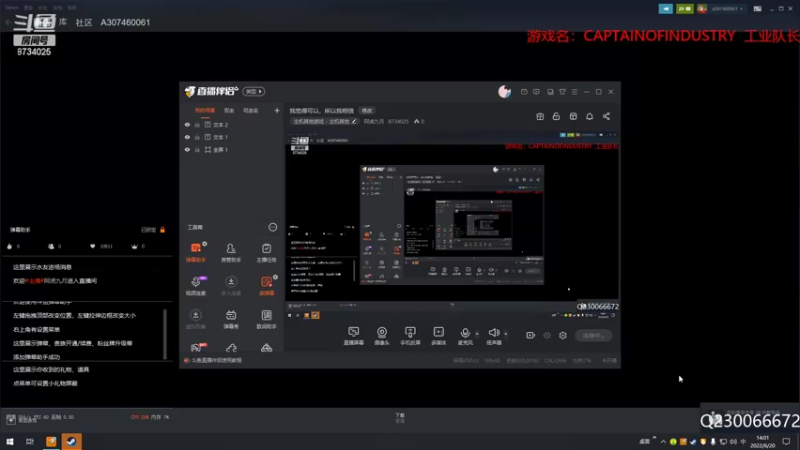The width and height of the screenshot is (800, 450).
Task: Hide the 文本 2 layer with its eye
Action: coord(187,124)
